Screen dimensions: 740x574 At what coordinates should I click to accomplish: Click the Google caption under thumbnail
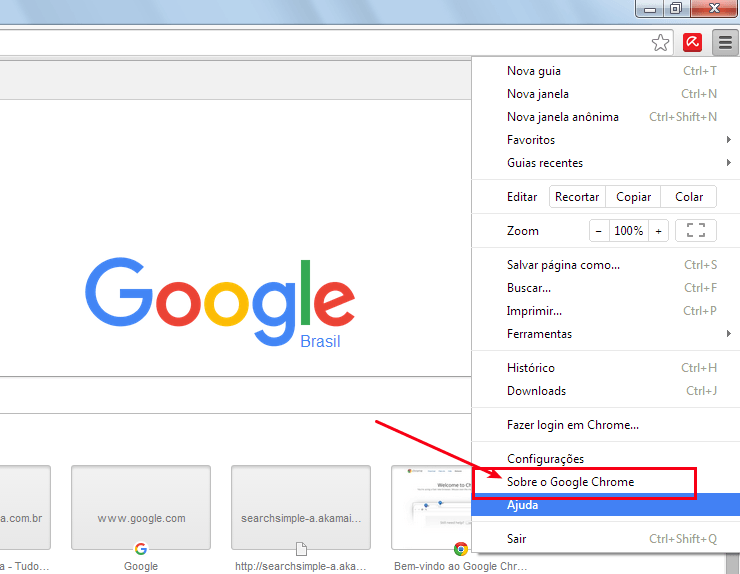(141, 566)
